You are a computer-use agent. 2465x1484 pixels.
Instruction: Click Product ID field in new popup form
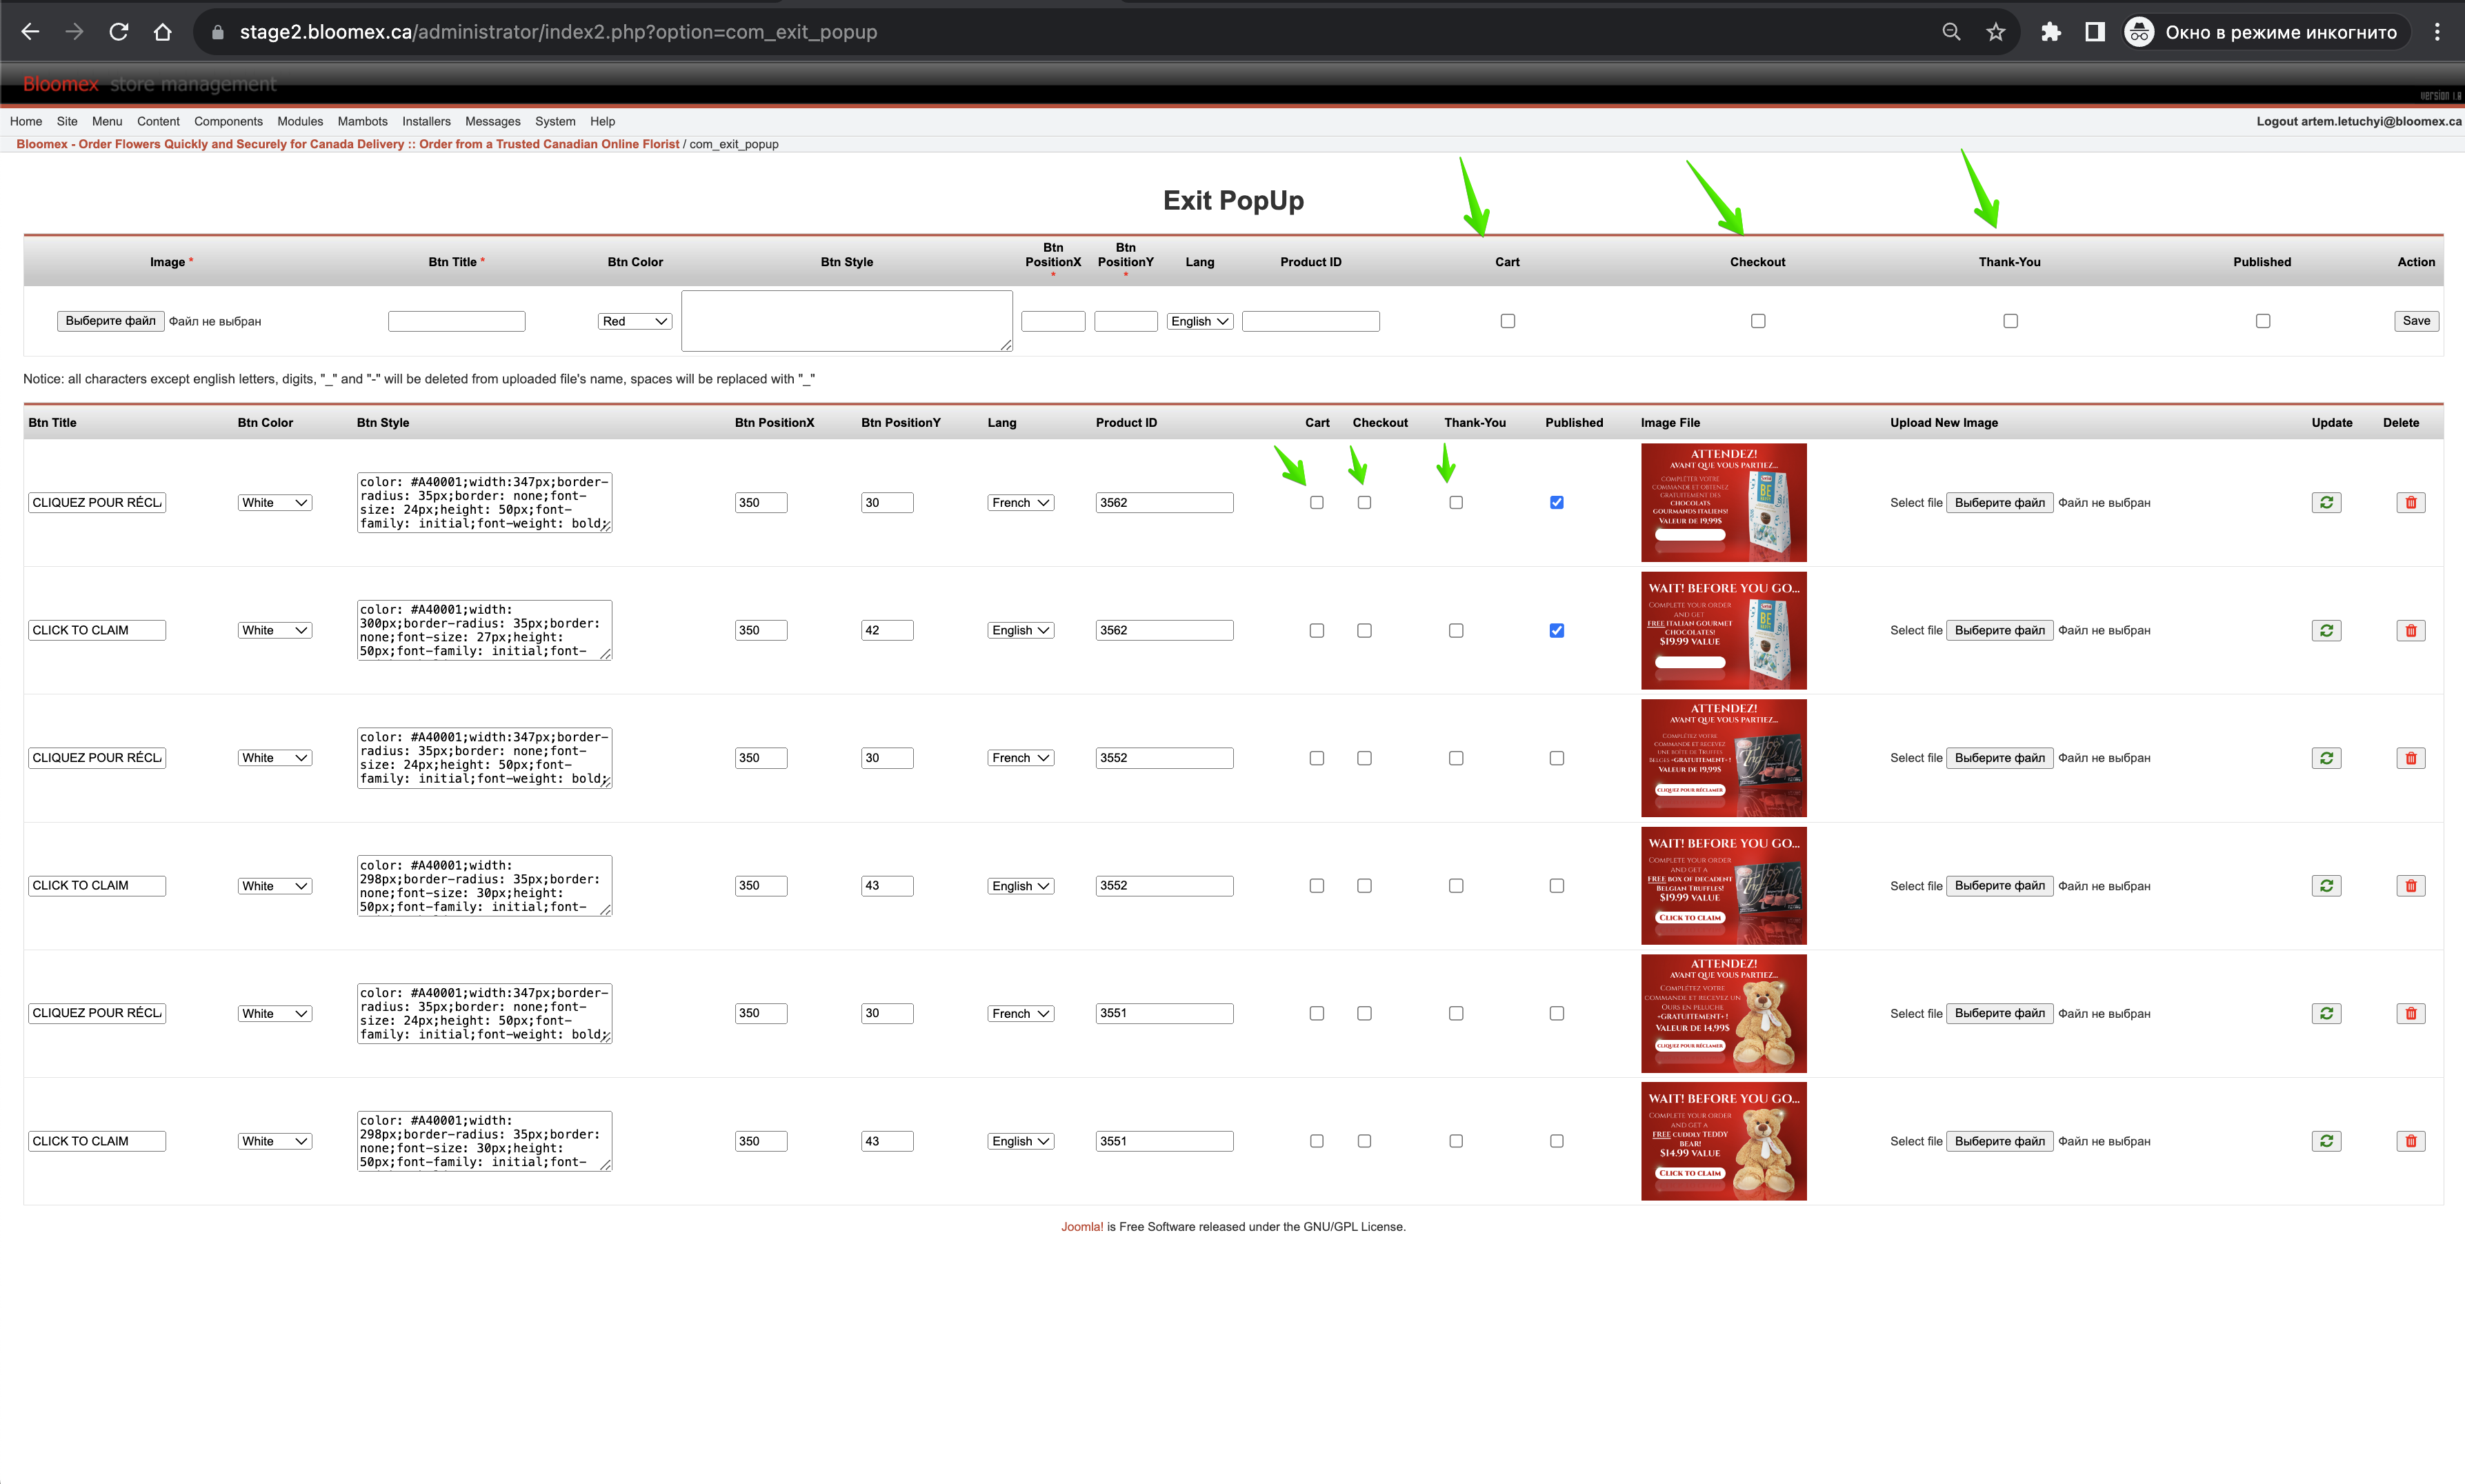(x=1310, y=321)
